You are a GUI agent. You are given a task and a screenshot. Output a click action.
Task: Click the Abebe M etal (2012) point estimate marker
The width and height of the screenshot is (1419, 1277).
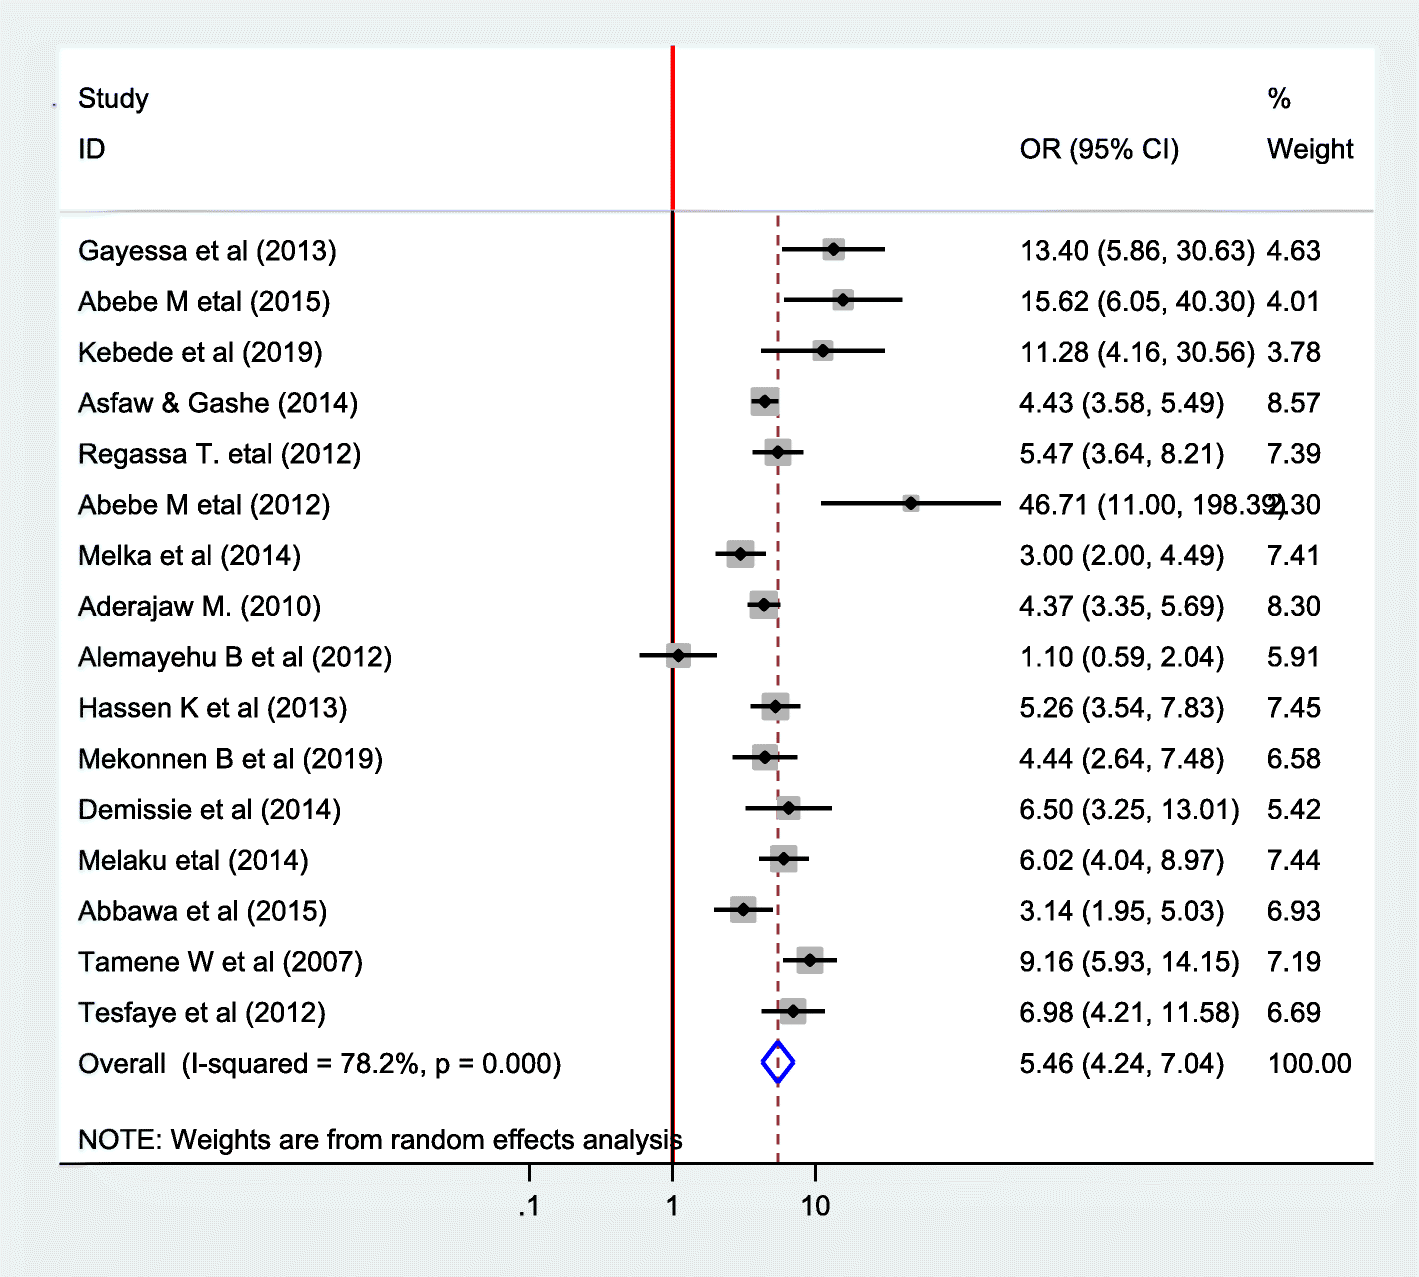(x=910, y=503)
